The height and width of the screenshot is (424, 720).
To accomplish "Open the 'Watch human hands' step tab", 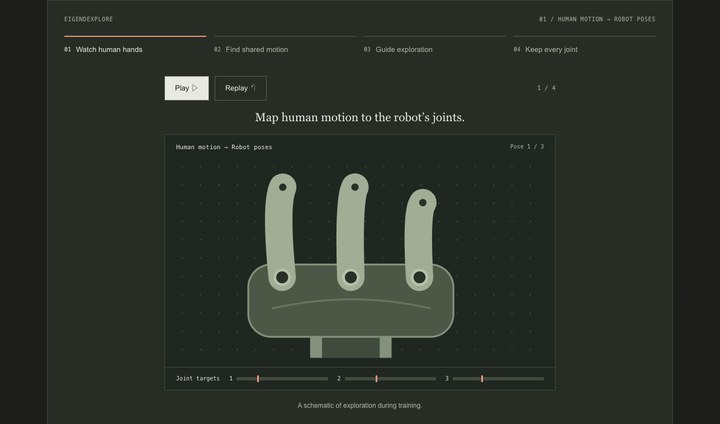I will coord(135,45).
